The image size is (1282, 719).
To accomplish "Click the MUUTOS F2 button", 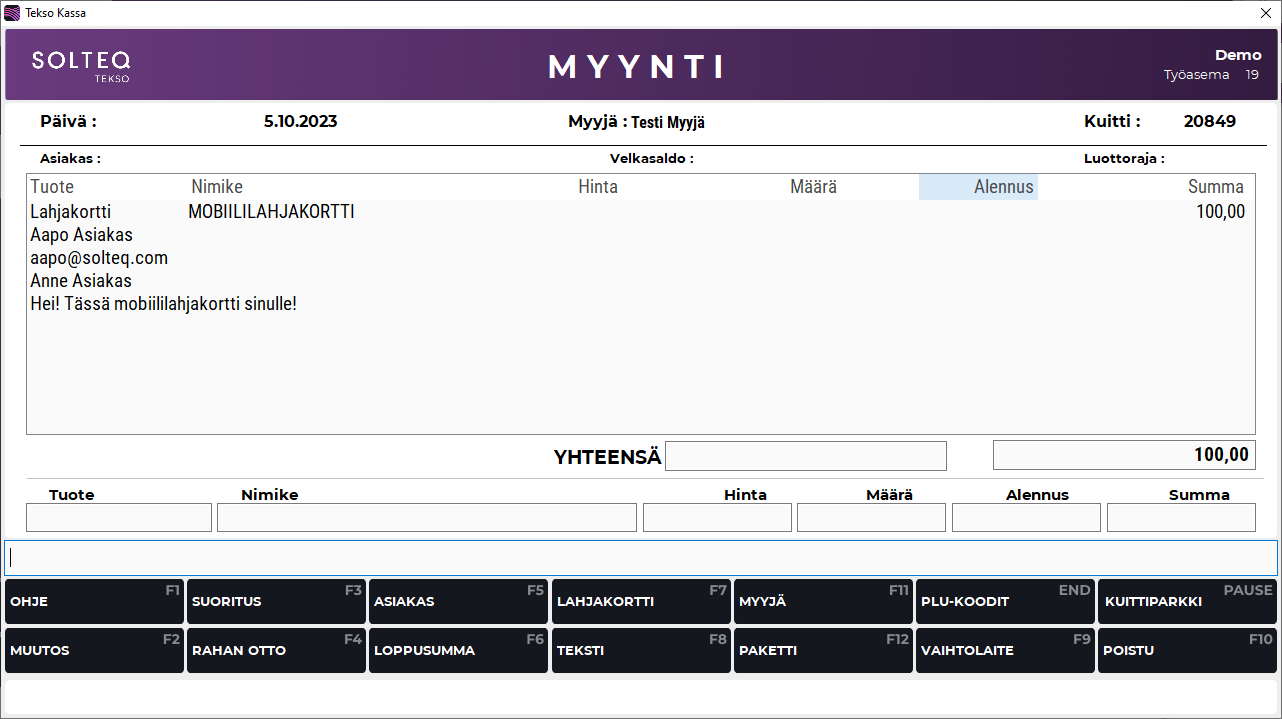I will point(94,650).
